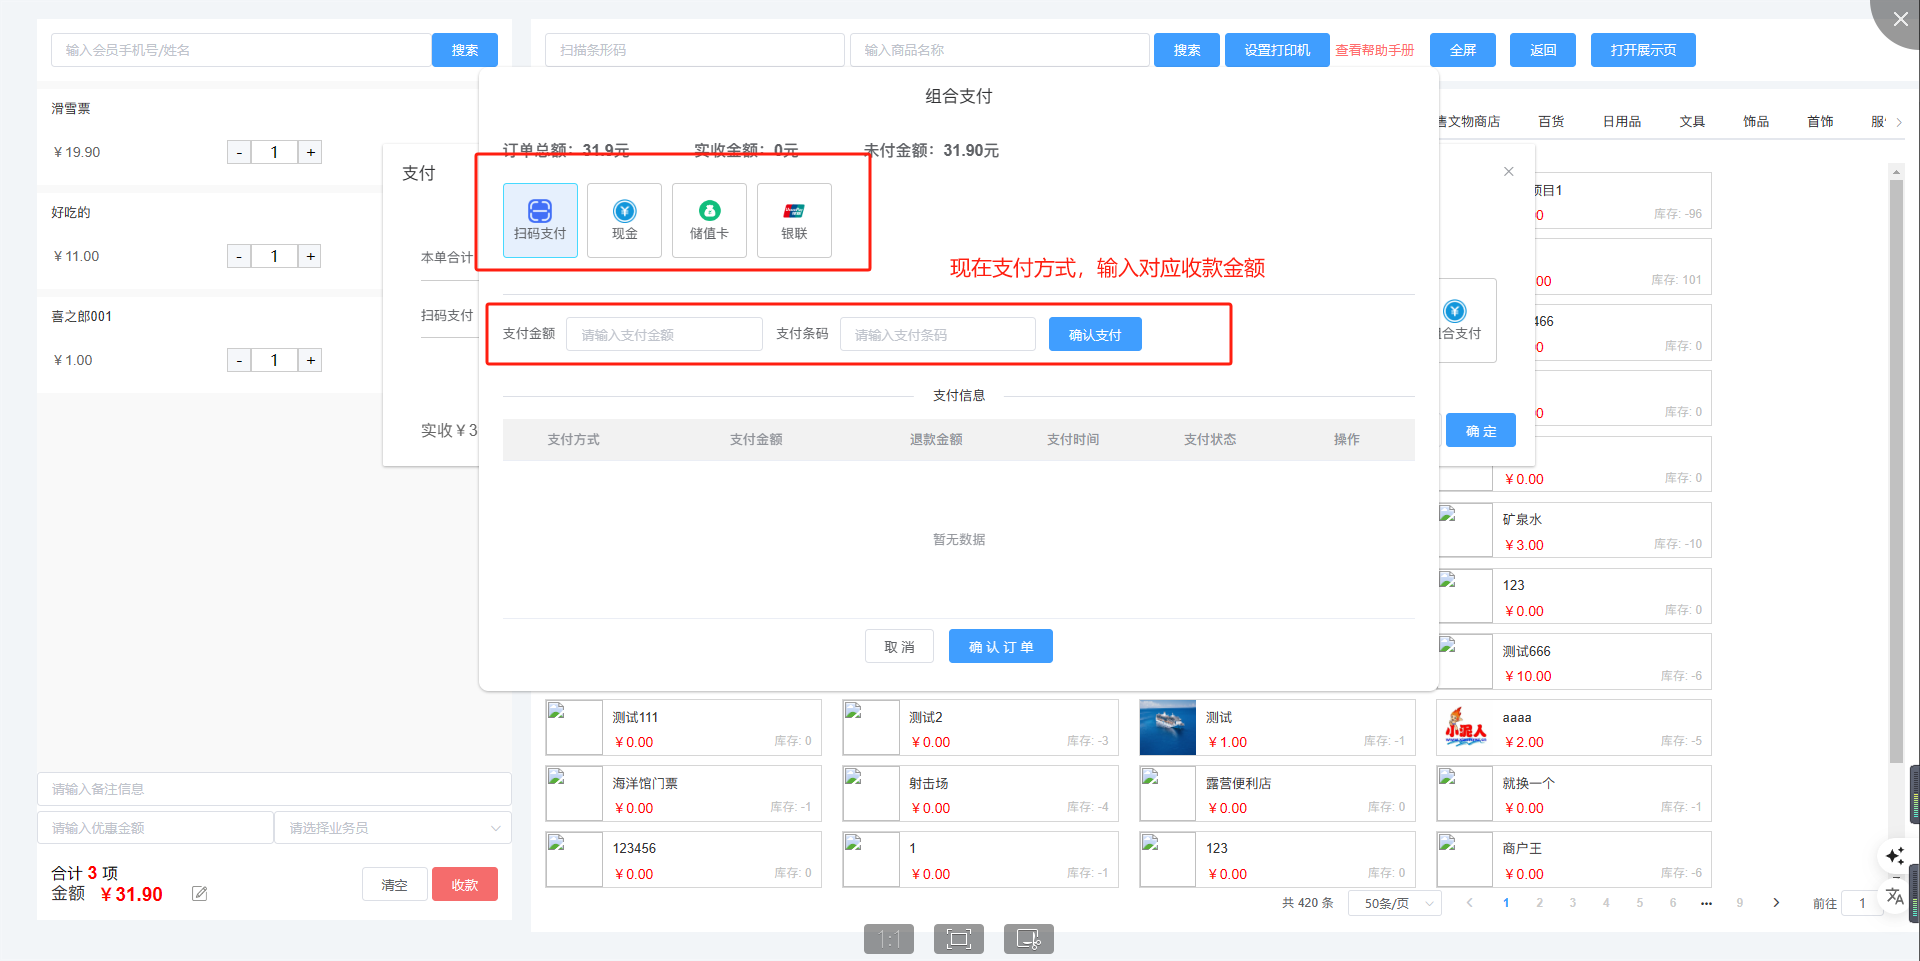Image resolution: width=1920 pixels, height=961 pixels.
Task: Select the 扫码支付 scan payment method
Action: click(540, 220)
